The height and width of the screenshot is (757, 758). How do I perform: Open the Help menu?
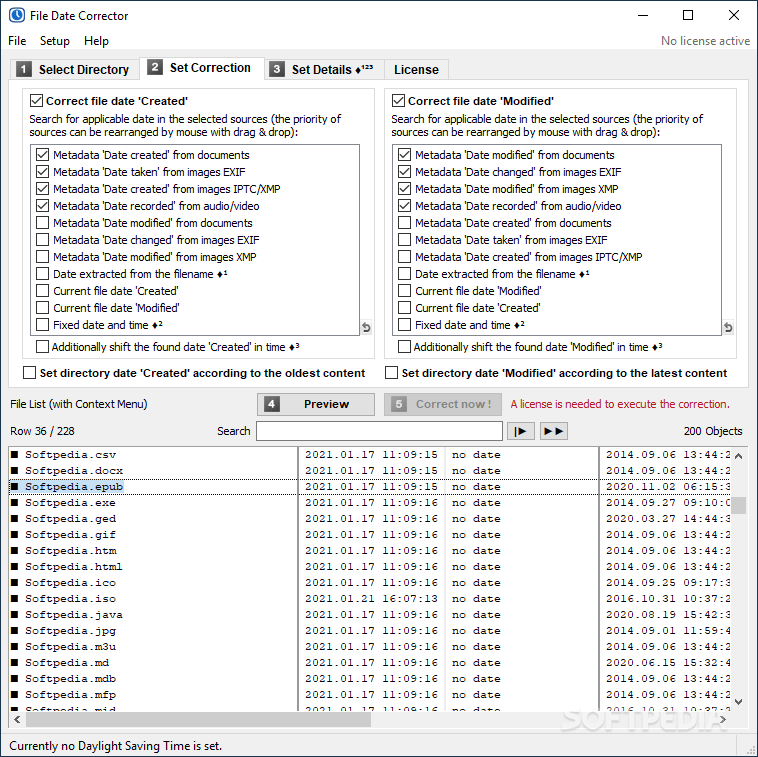(x=96, y=41)
